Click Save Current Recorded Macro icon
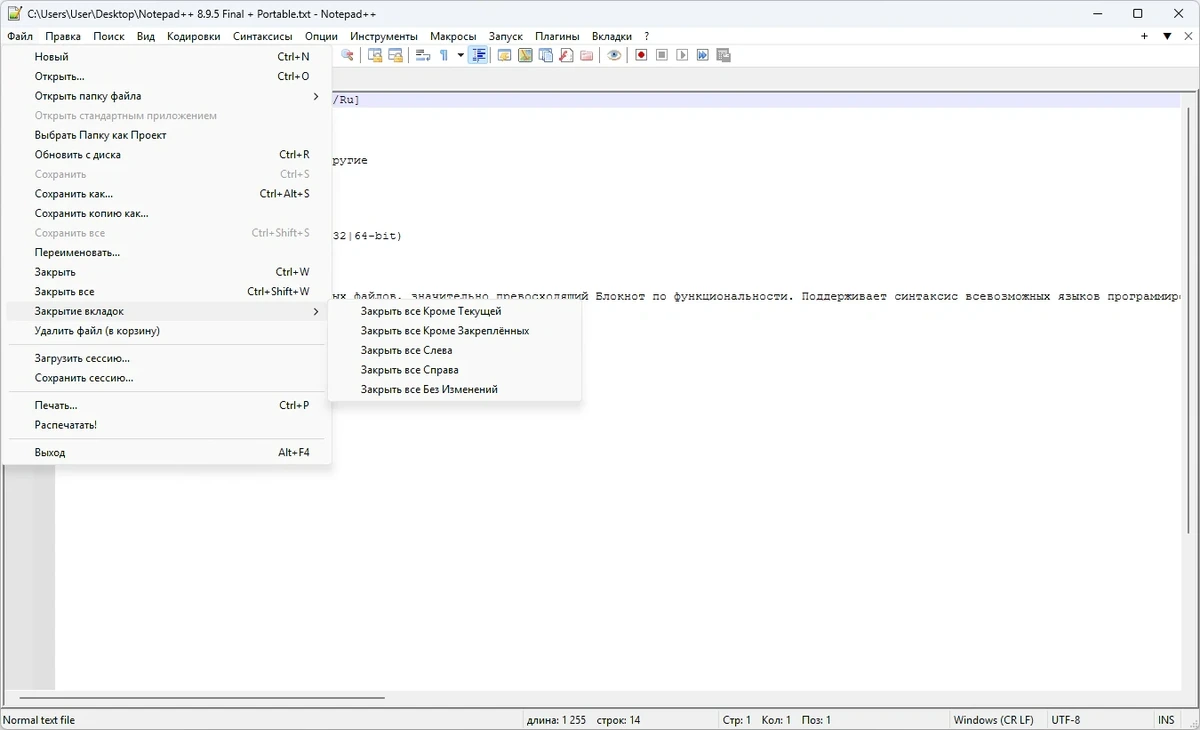Screen dimensions: 1200x730 tap(723, 55)
